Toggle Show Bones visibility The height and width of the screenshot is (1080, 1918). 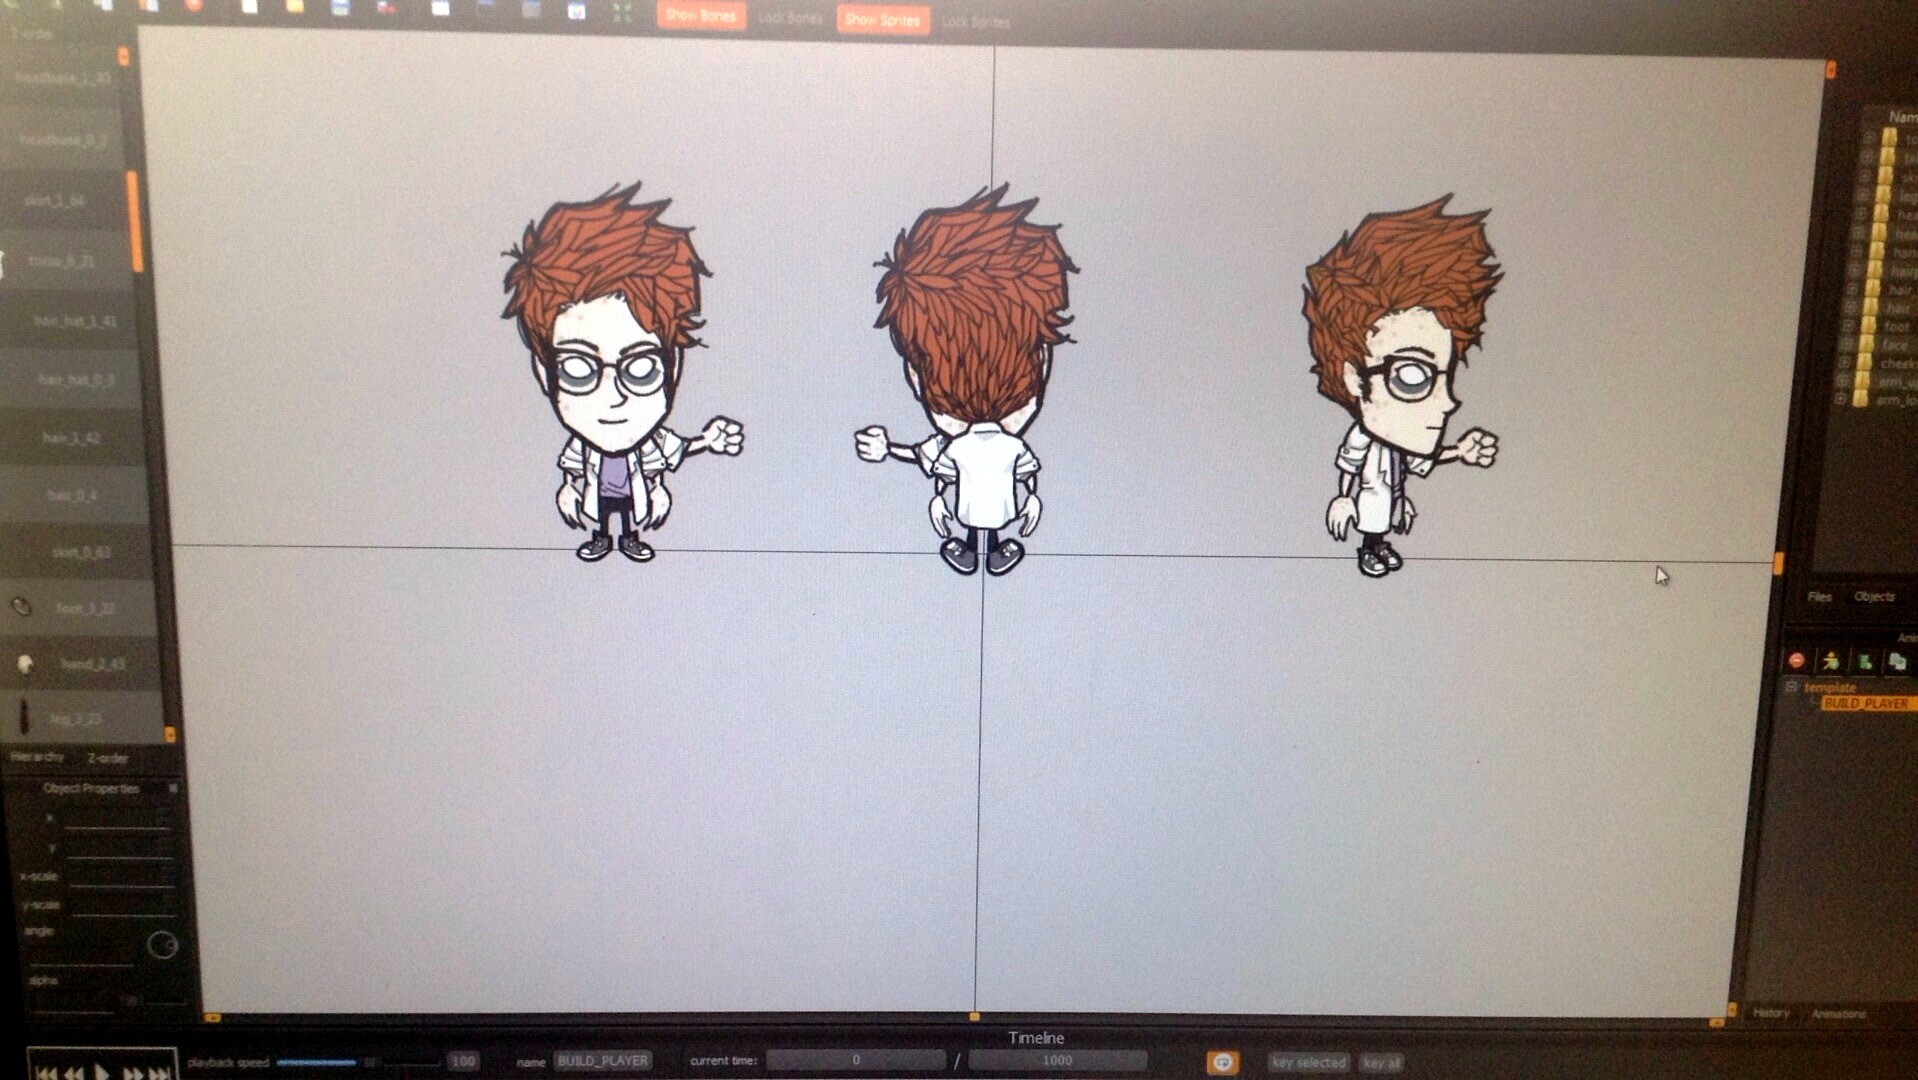700,16
